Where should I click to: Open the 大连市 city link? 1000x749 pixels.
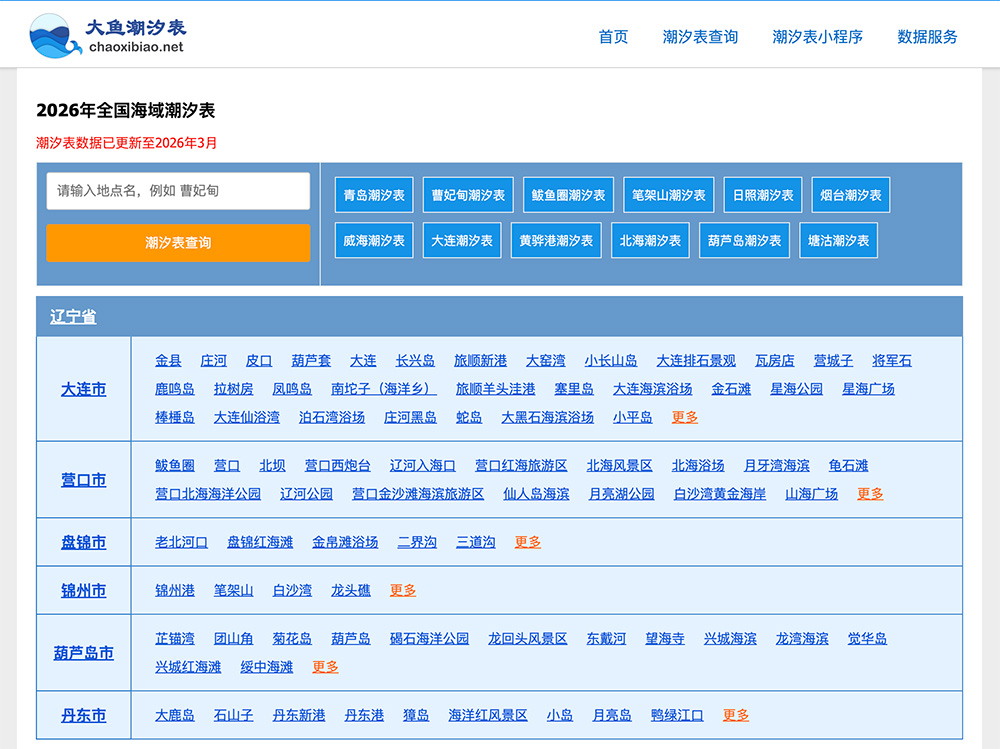point(84,389)
